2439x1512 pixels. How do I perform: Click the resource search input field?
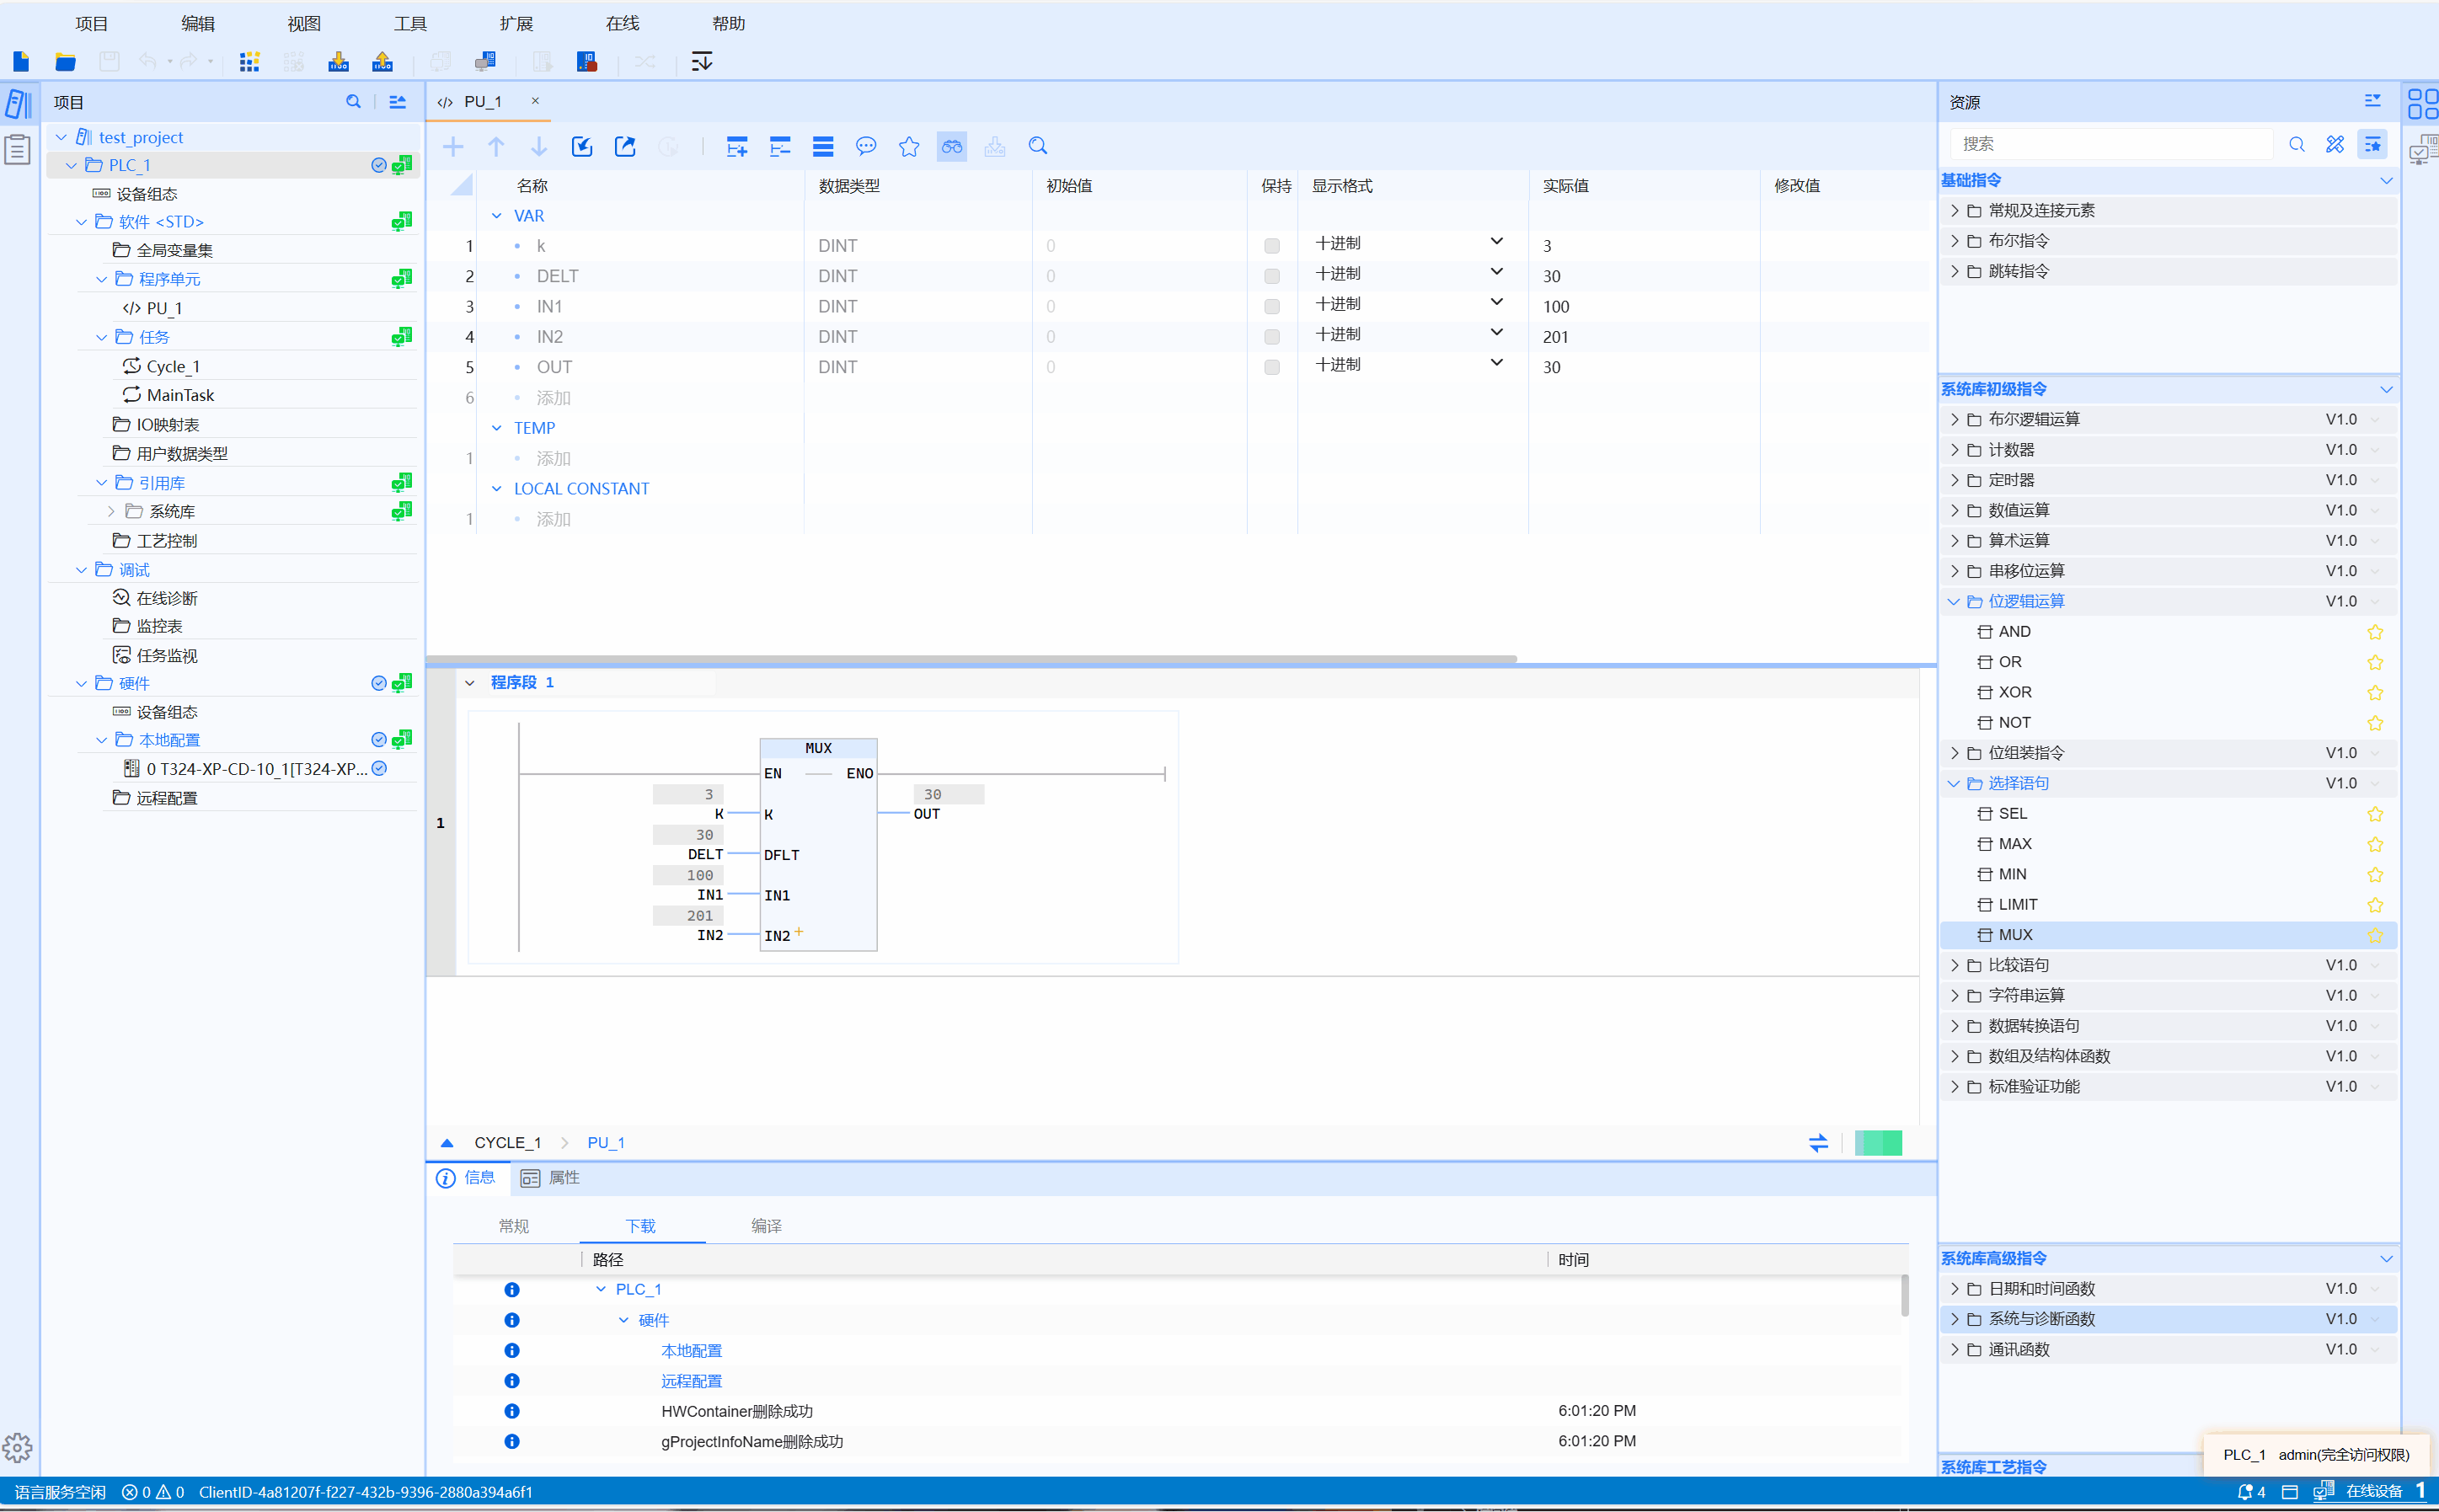click(2110, 144)
